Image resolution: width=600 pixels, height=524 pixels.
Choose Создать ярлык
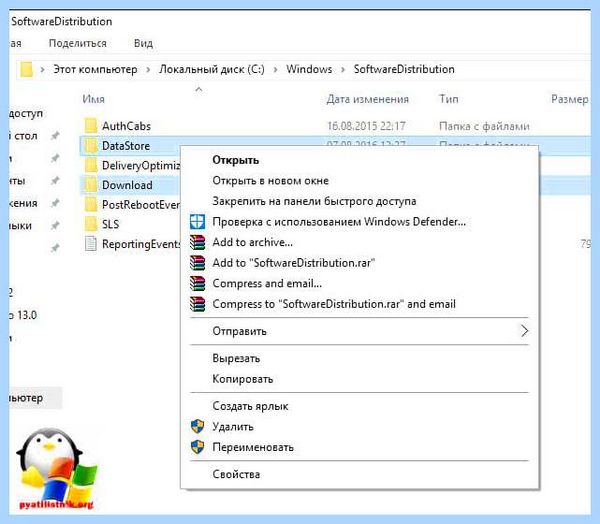tap(250, 406)
